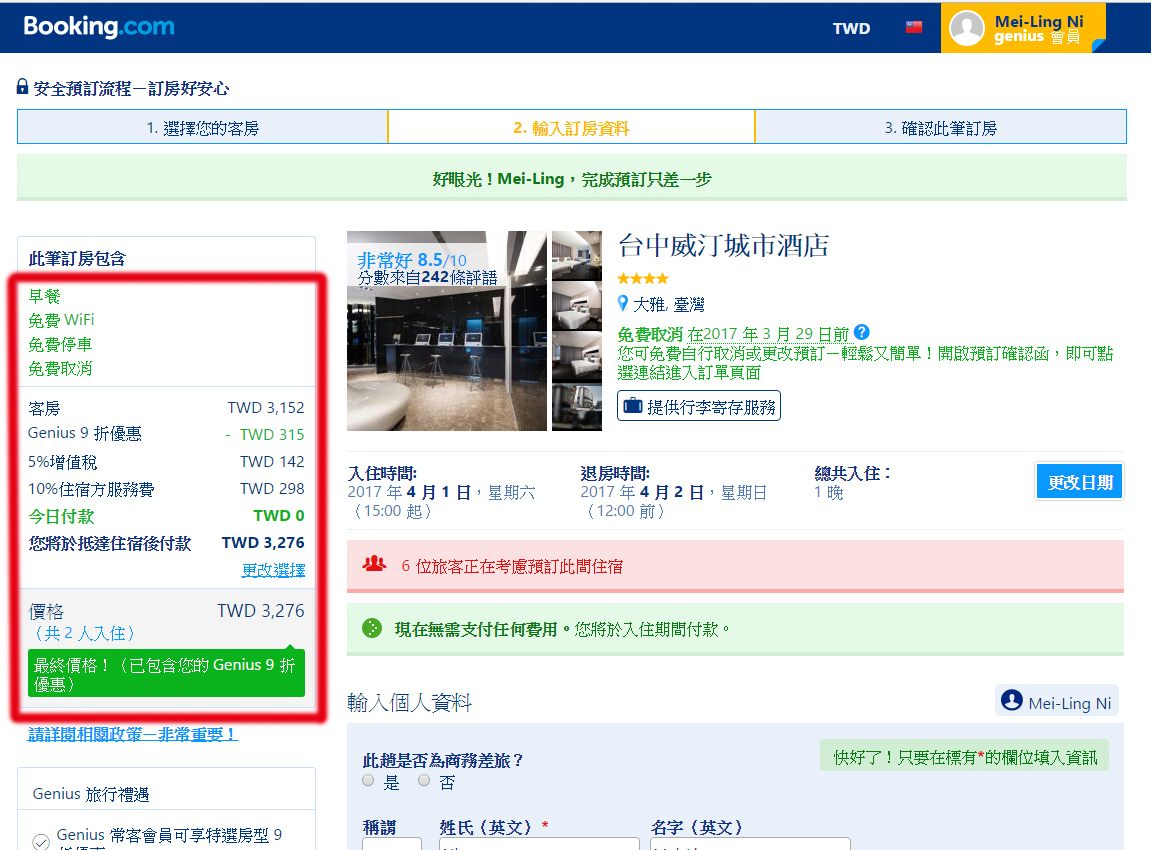Open the second small bedroom thumbnail
Image resolution: width=1151 pixels, height=850 pixels.
576,305
